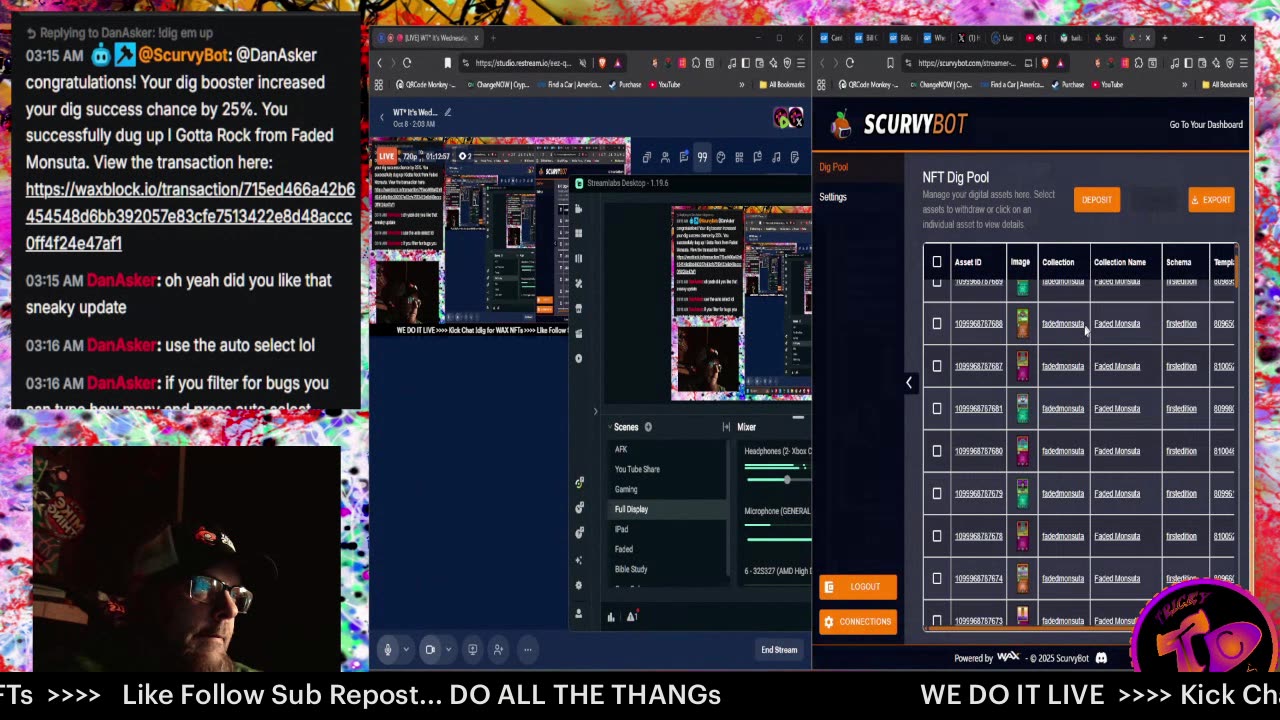This screenshot has width=1280, height=720.
Task: Open the browser hamburger menu in ScurvyBot window
Action: coord(1243,63)
